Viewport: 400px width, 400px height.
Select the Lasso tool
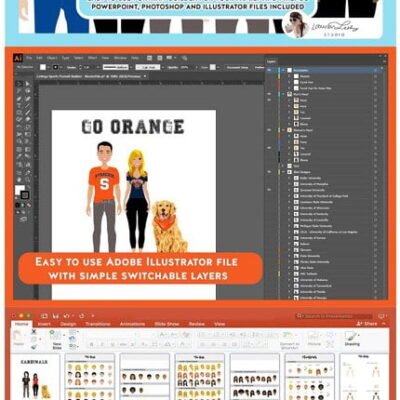(27, 91)
